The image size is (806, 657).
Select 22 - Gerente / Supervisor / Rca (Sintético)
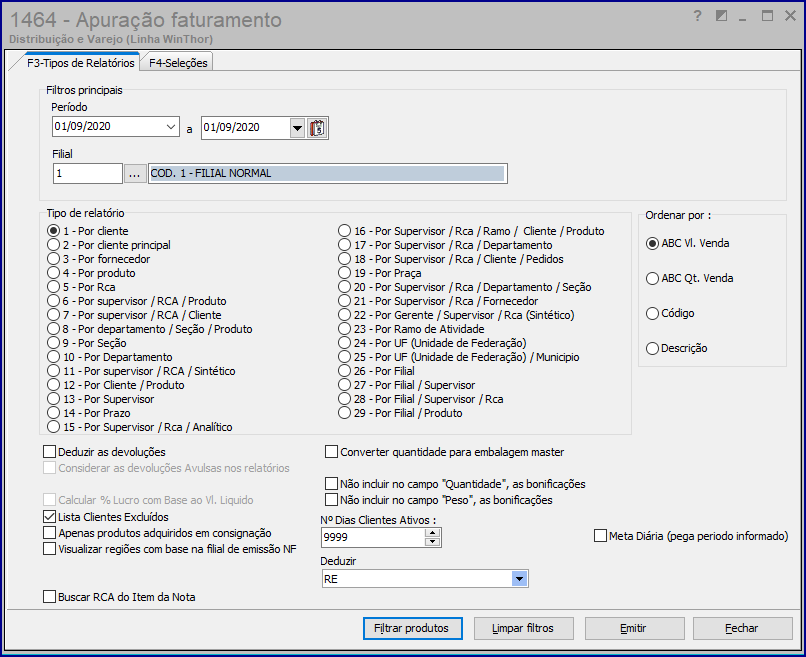(x=456, y=315)
